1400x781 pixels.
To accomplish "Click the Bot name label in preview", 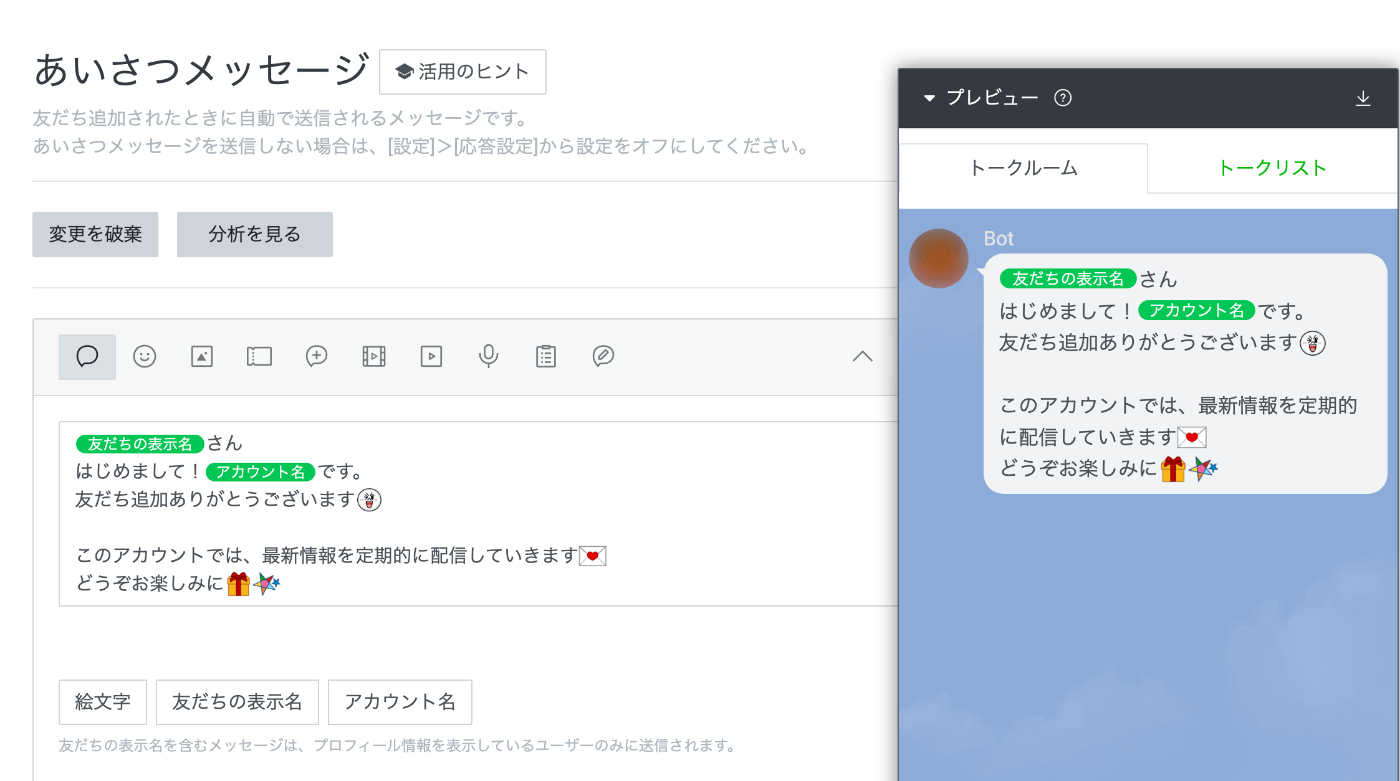I will coord(998,239).
